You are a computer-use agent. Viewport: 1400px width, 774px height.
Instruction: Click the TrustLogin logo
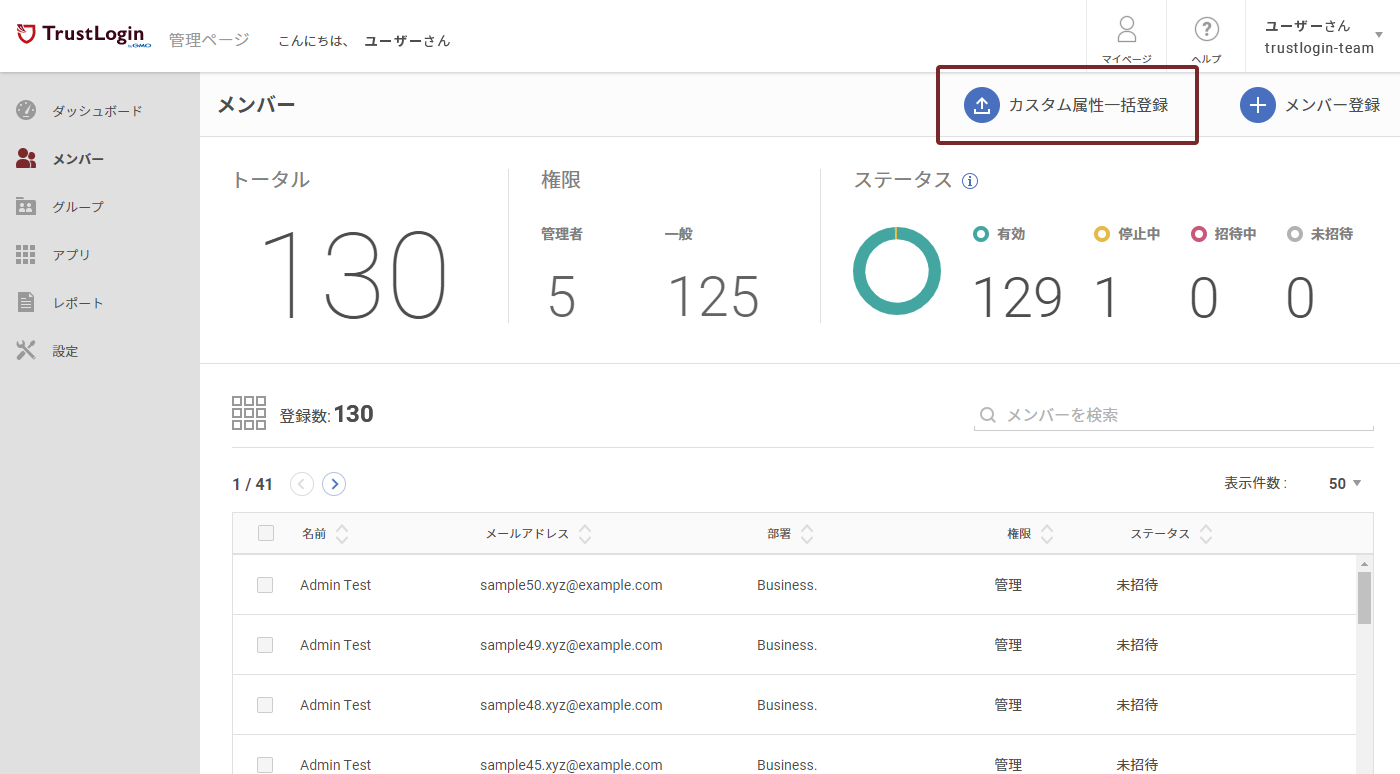pyautogui.click(x=84, y=36)
